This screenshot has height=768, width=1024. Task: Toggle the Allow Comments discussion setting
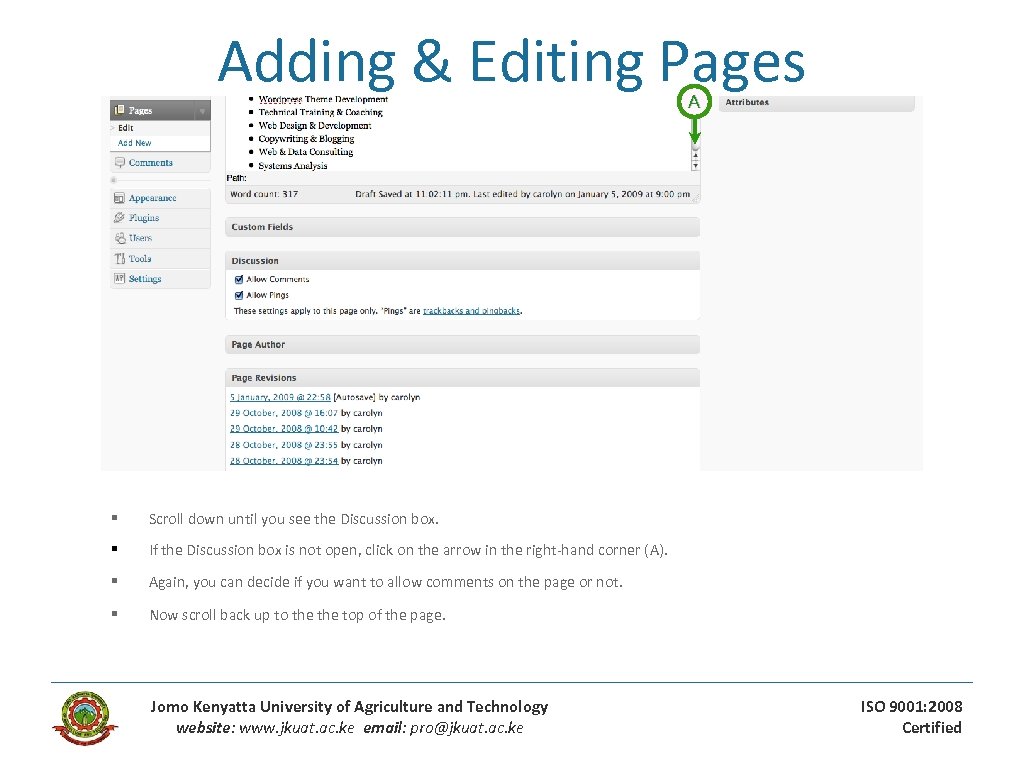pyautogui.click(x=238, y=279)
